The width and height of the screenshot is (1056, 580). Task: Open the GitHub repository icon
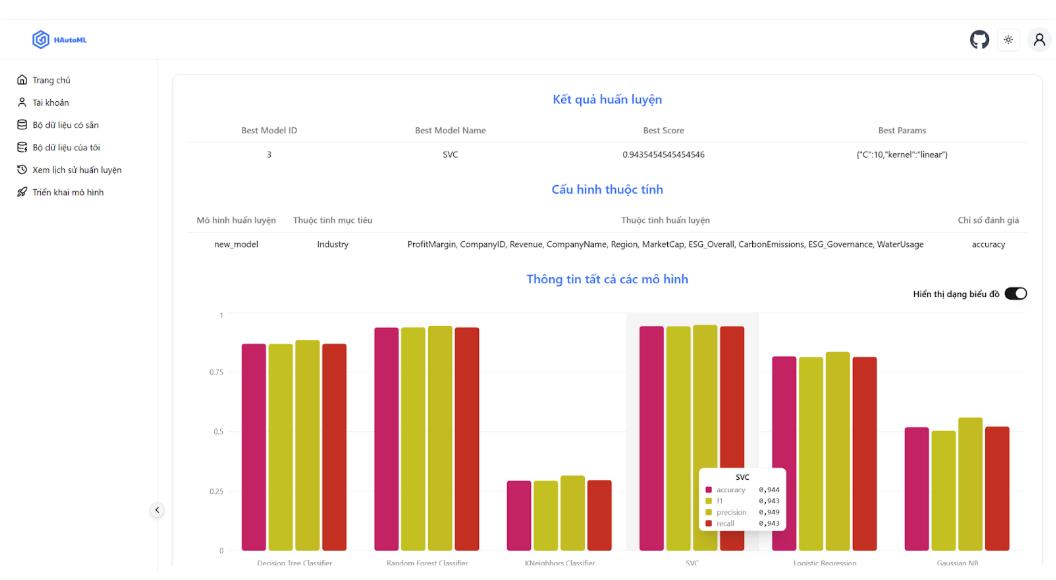(979, 40)
